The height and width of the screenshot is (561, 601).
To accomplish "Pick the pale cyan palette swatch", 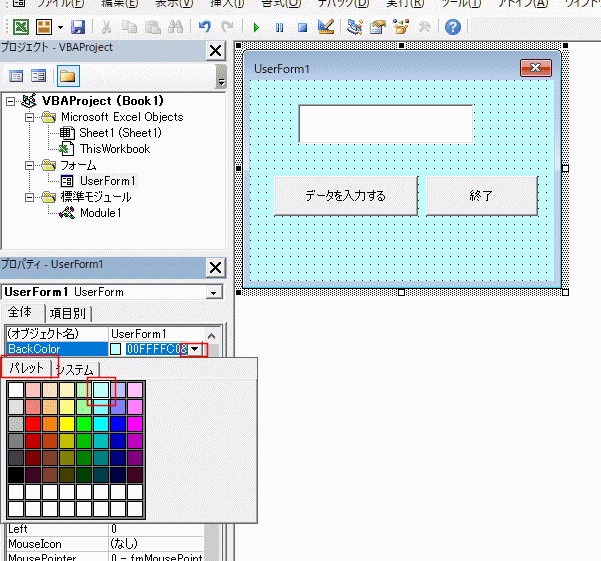I will (101, 390).
